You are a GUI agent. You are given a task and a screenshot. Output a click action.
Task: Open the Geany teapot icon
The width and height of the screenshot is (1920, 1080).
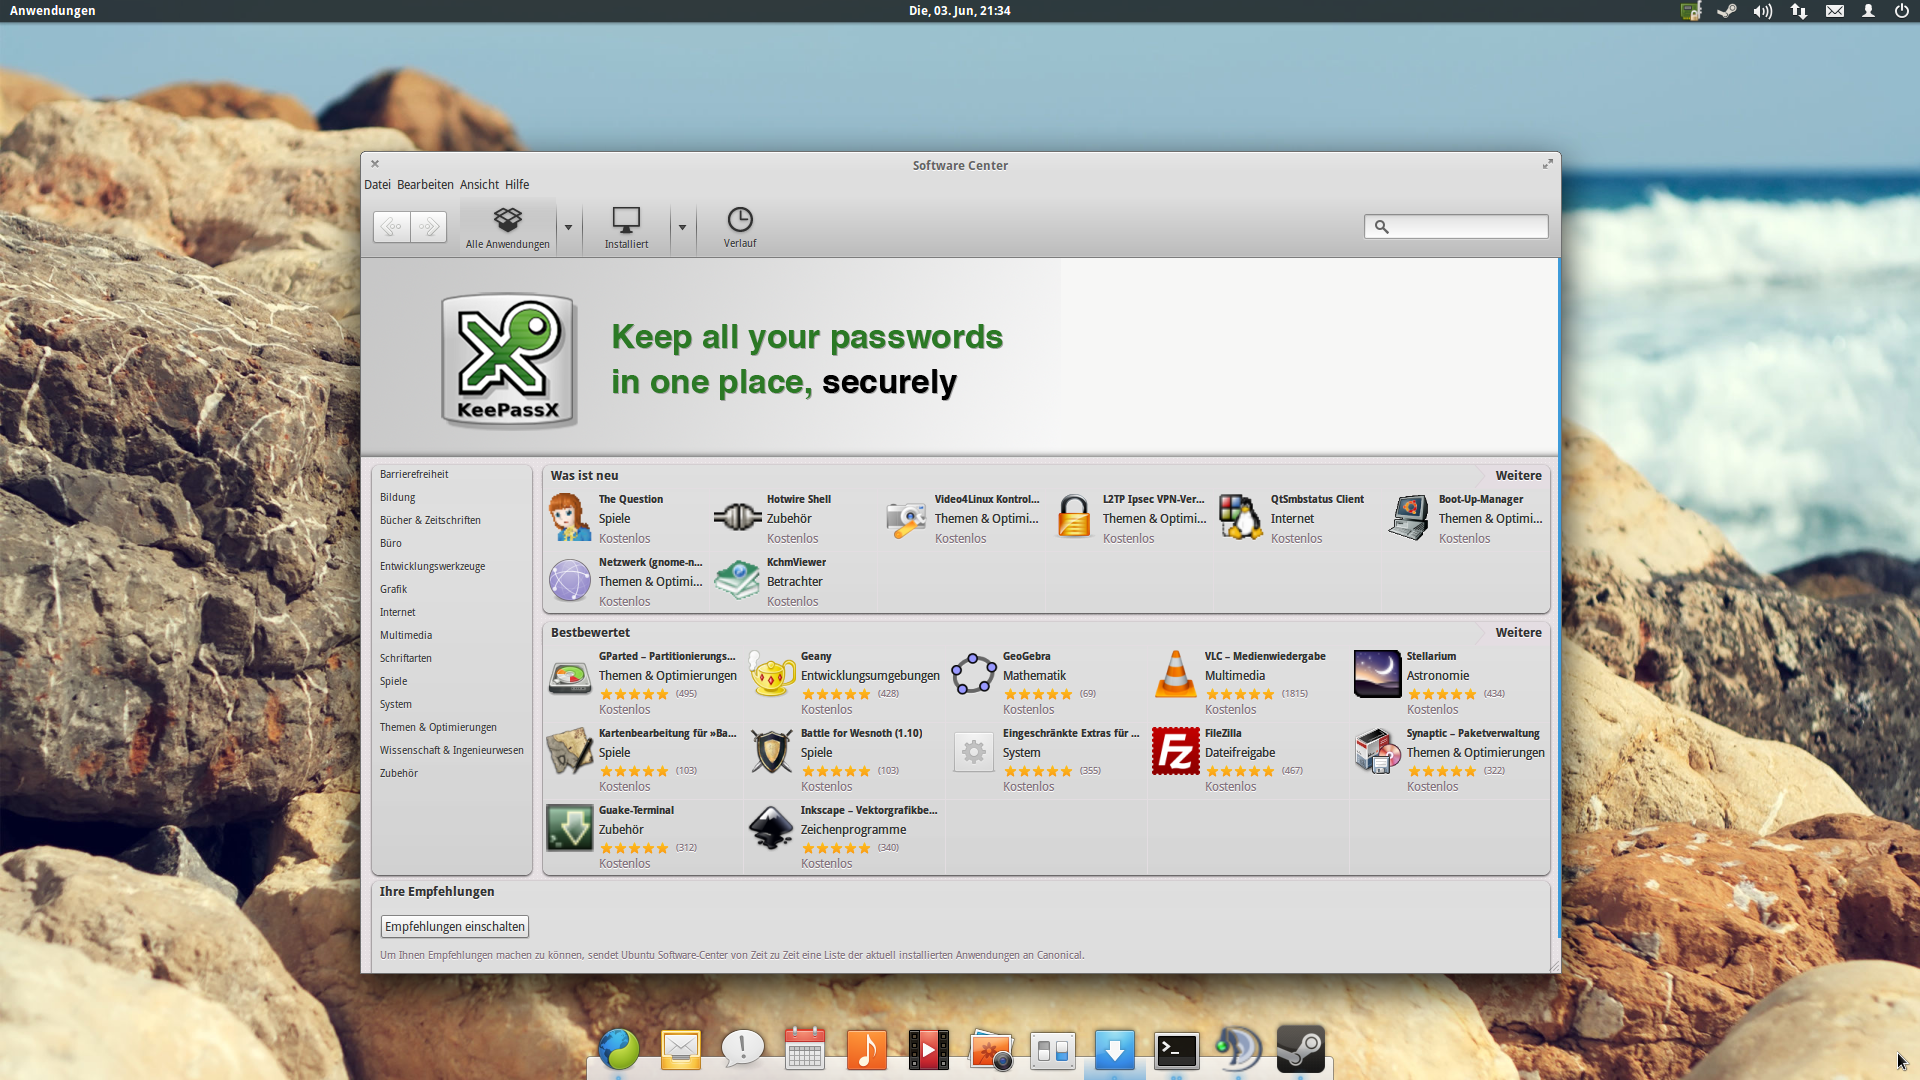772,675
